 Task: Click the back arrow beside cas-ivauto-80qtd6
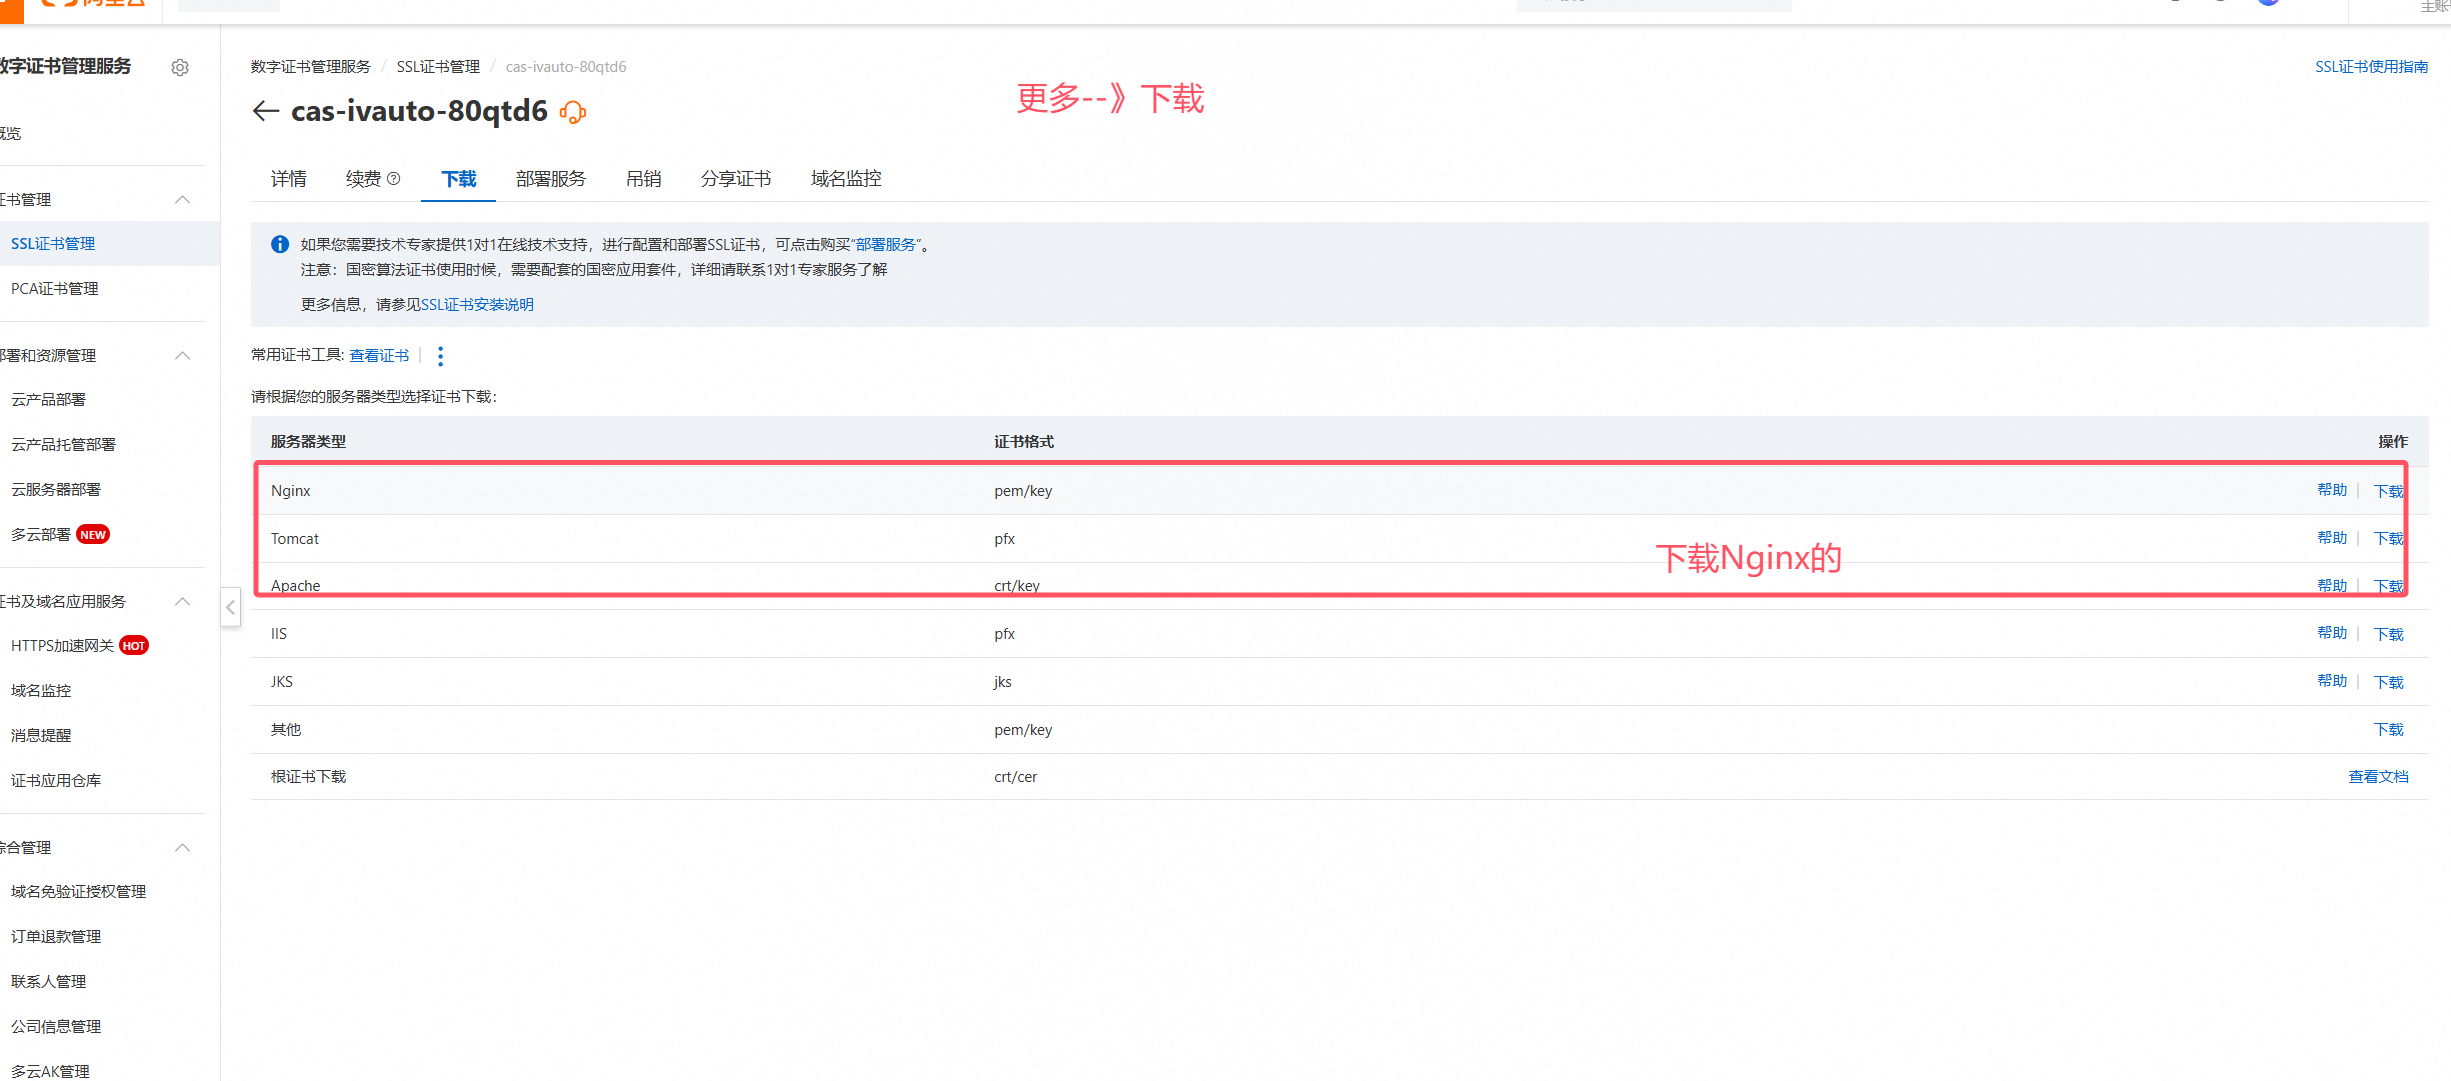point(265,111)
